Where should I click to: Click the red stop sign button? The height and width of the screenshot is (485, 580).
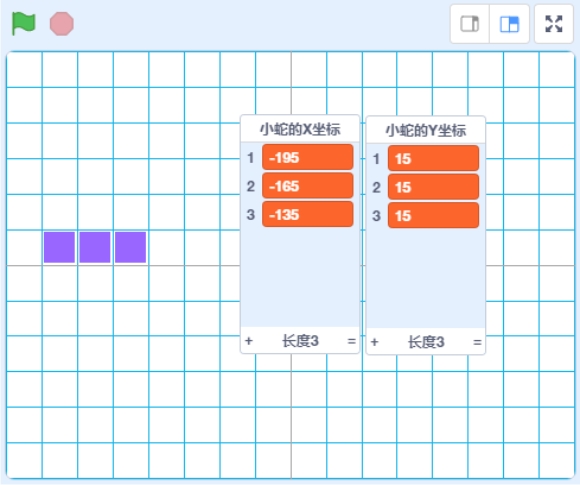click(x=62, y=24)
